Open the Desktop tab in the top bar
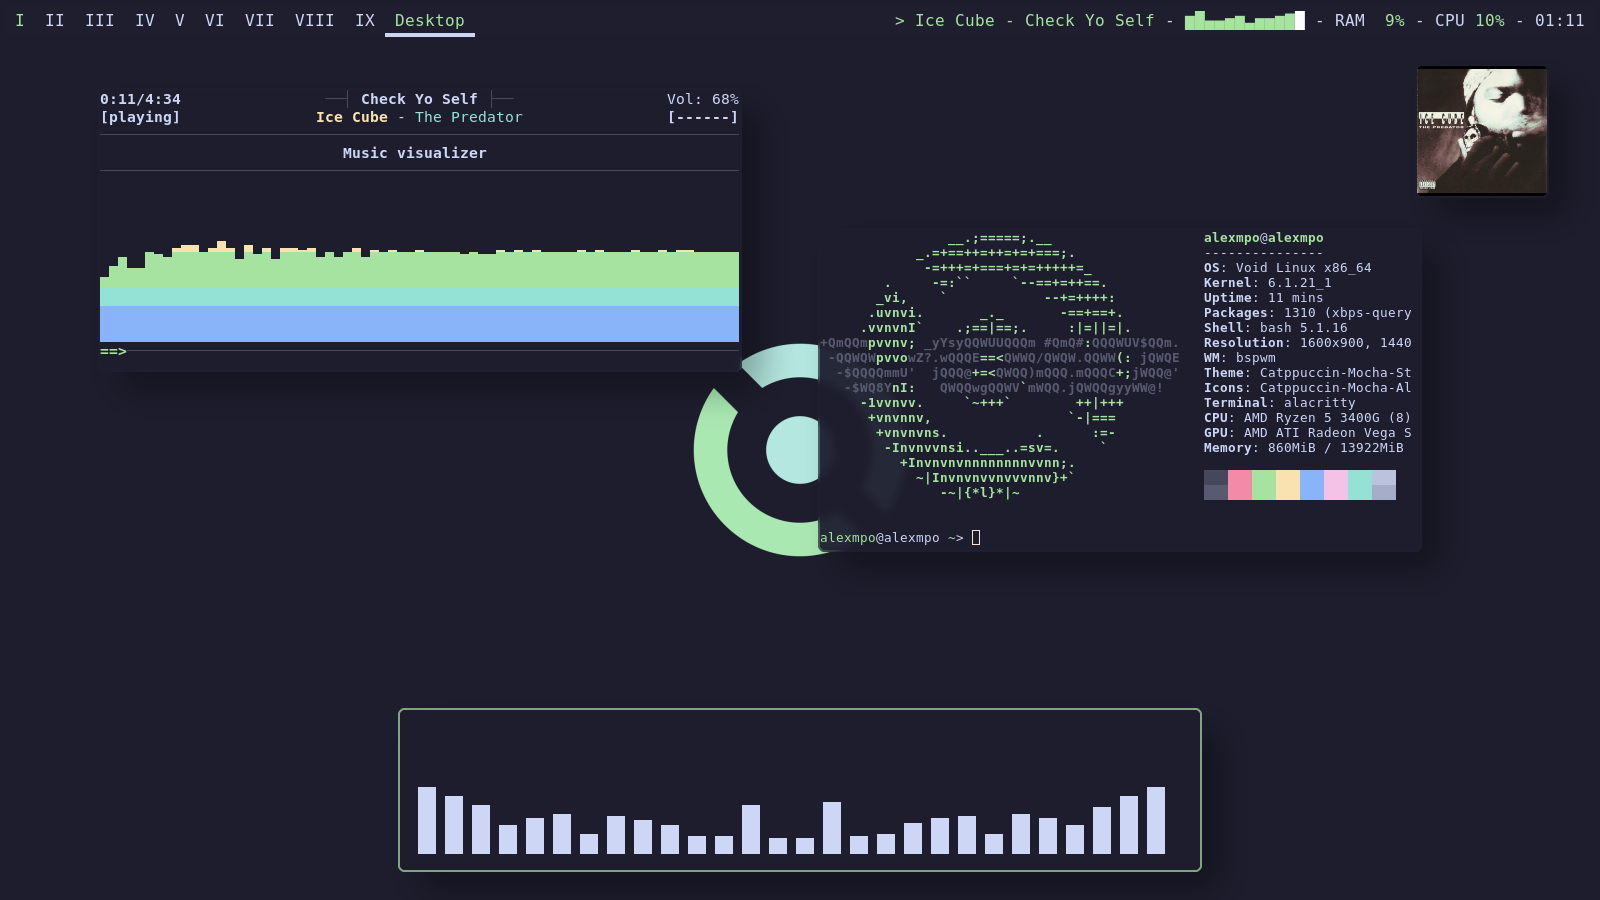The width and height of the screenshot is (1600, 900). tap(428, 19)
